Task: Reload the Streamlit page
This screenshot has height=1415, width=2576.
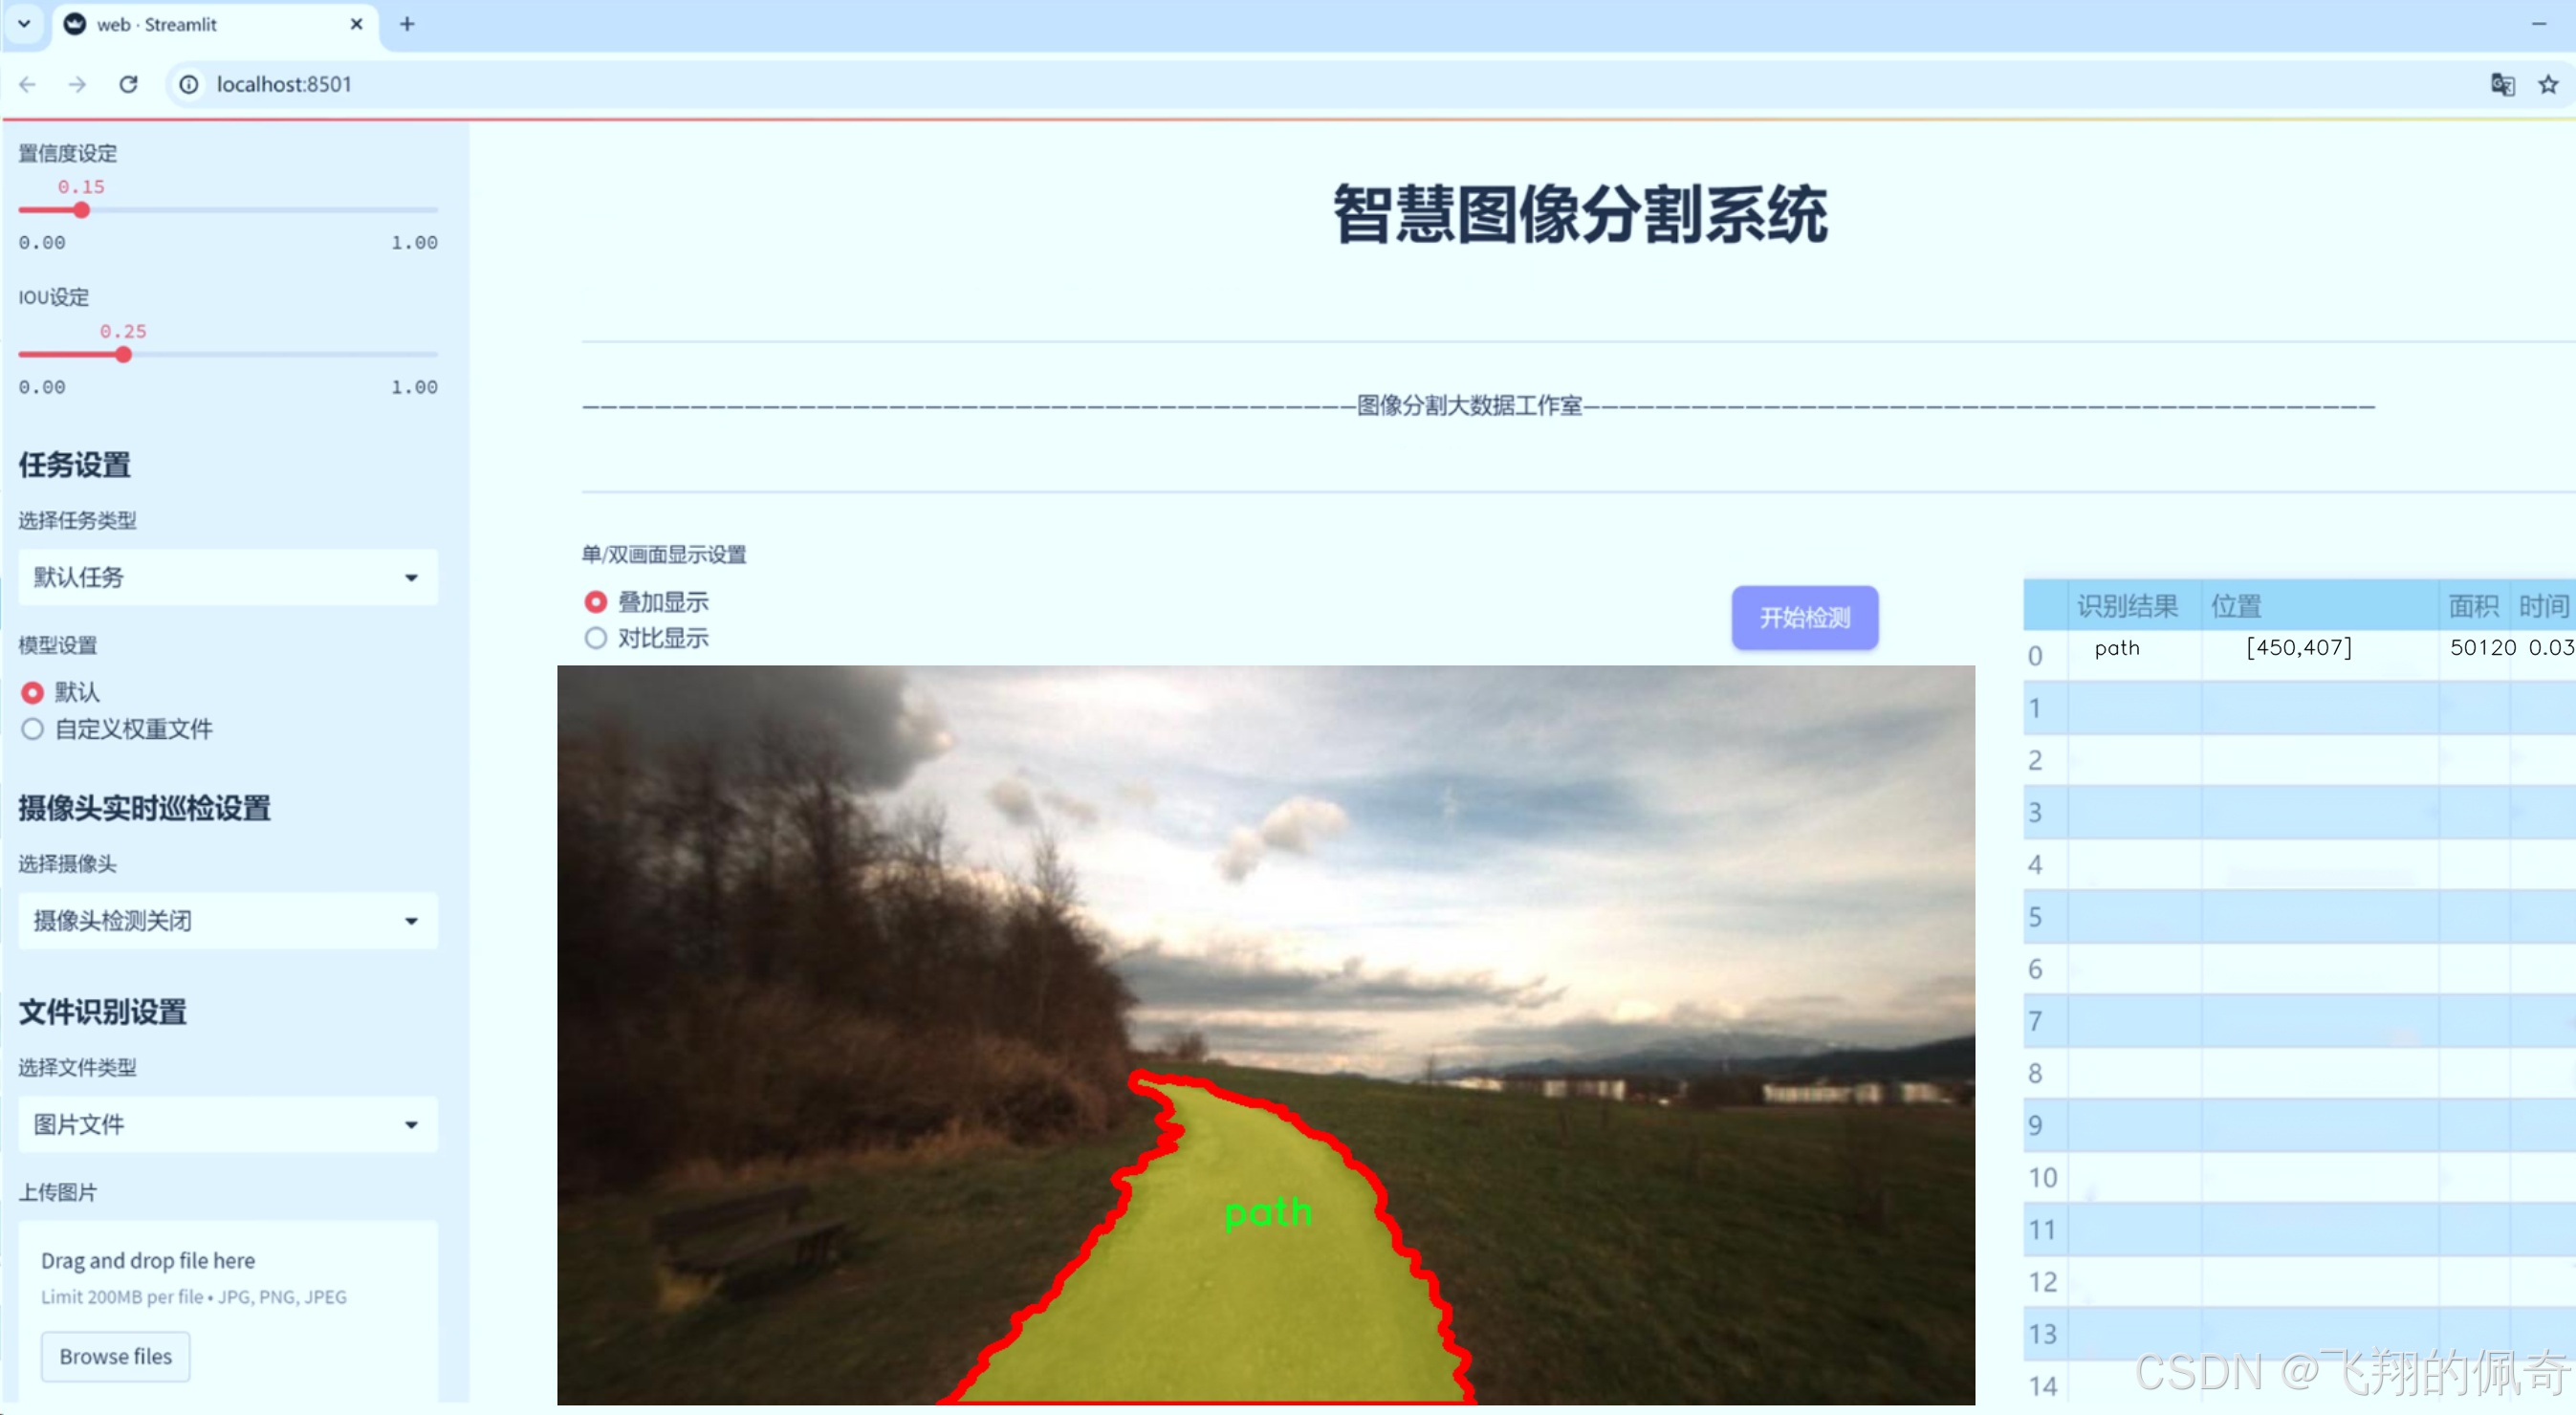Action: tap(129, 84)
